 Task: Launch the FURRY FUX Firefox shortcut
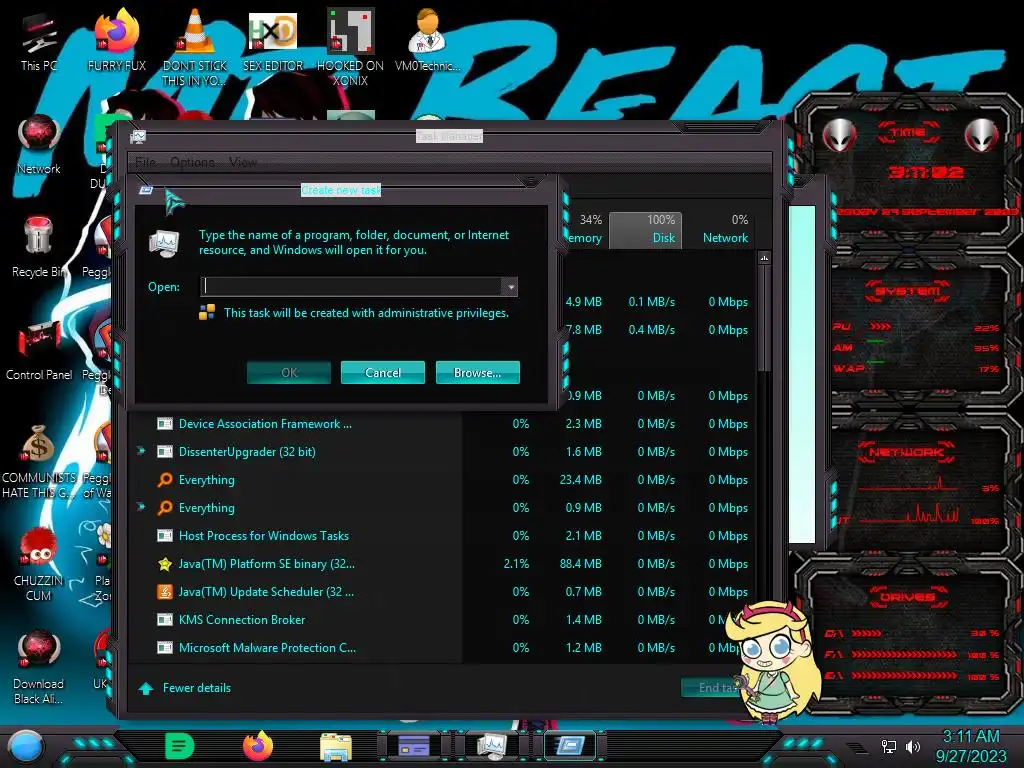coord(116,41)
